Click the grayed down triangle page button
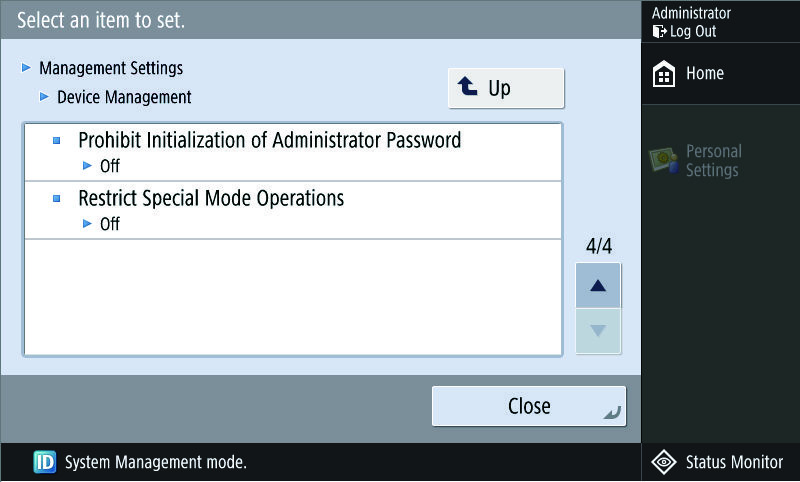Viewport: 800px width, 482px height. [598, 331]
